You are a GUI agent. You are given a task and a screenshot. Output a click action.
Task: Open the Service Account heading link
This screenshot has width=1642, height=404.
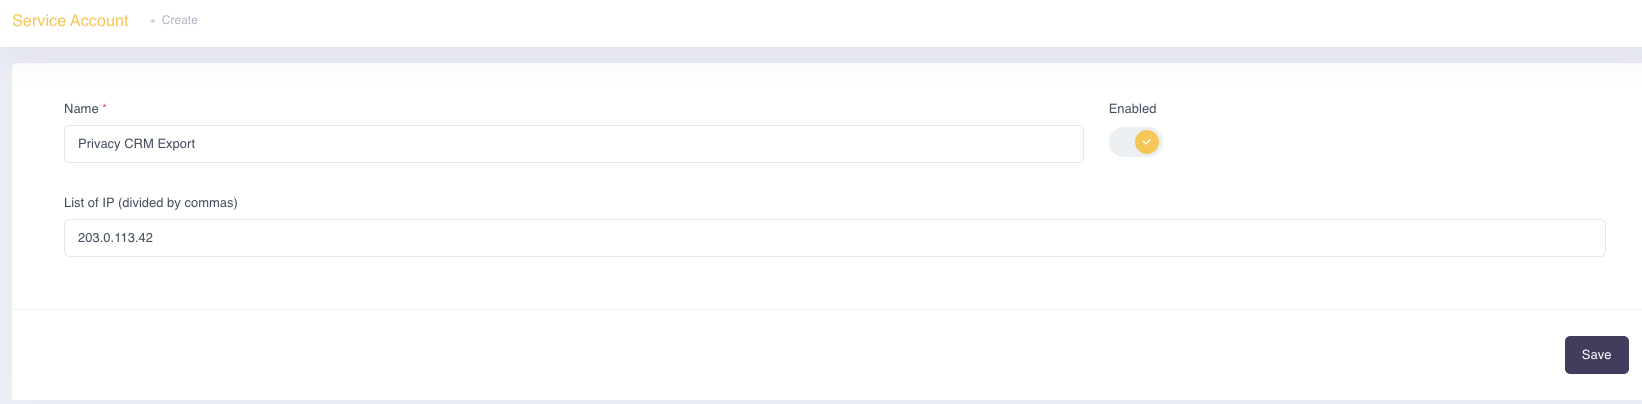(x=70, y=20)
